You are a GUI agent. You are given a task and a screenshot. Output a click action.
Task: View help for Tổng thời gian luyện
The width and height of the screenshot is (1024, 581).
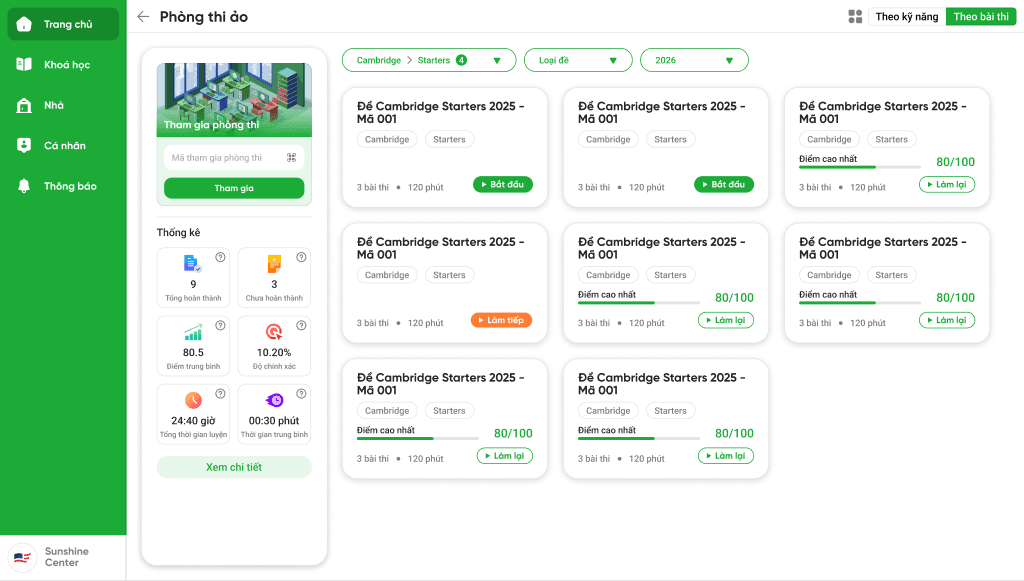click(221, 394)
